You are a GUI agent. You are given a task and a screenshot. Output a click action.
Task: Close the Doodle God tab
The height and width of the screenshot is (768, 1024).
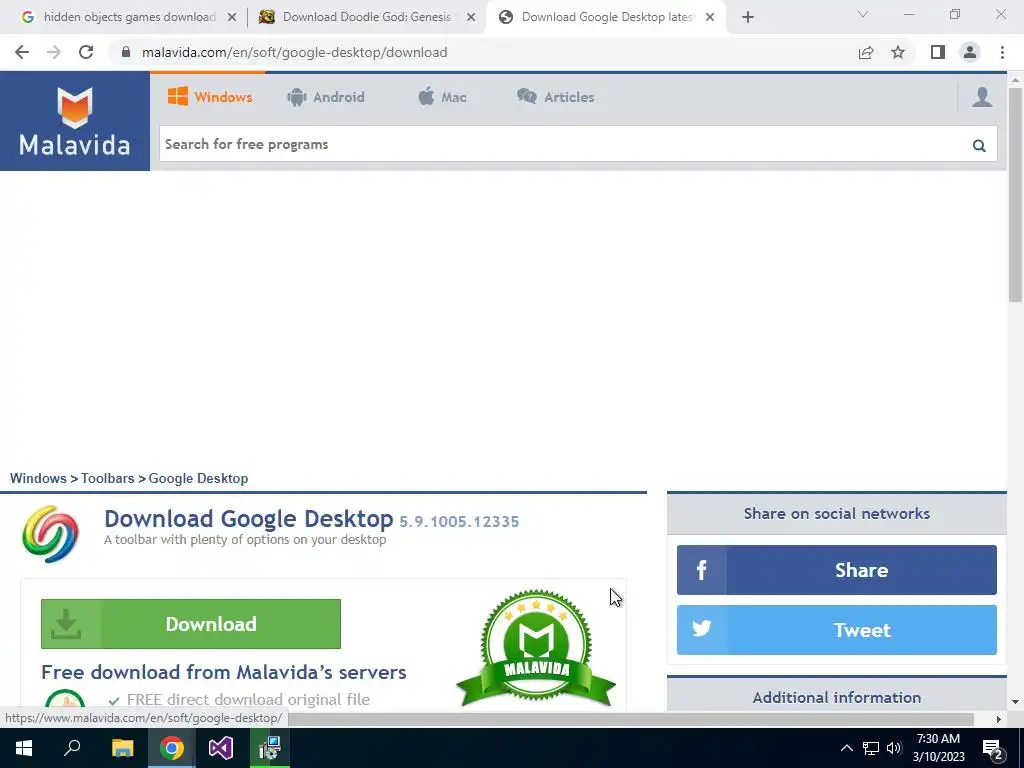coord(471,17)
